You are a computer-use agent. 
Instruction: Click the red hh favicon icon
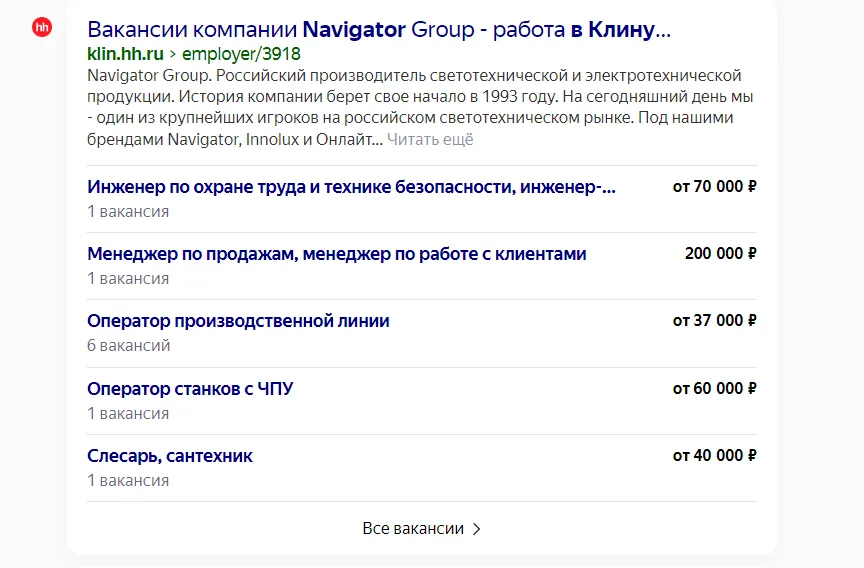[42, 27]
